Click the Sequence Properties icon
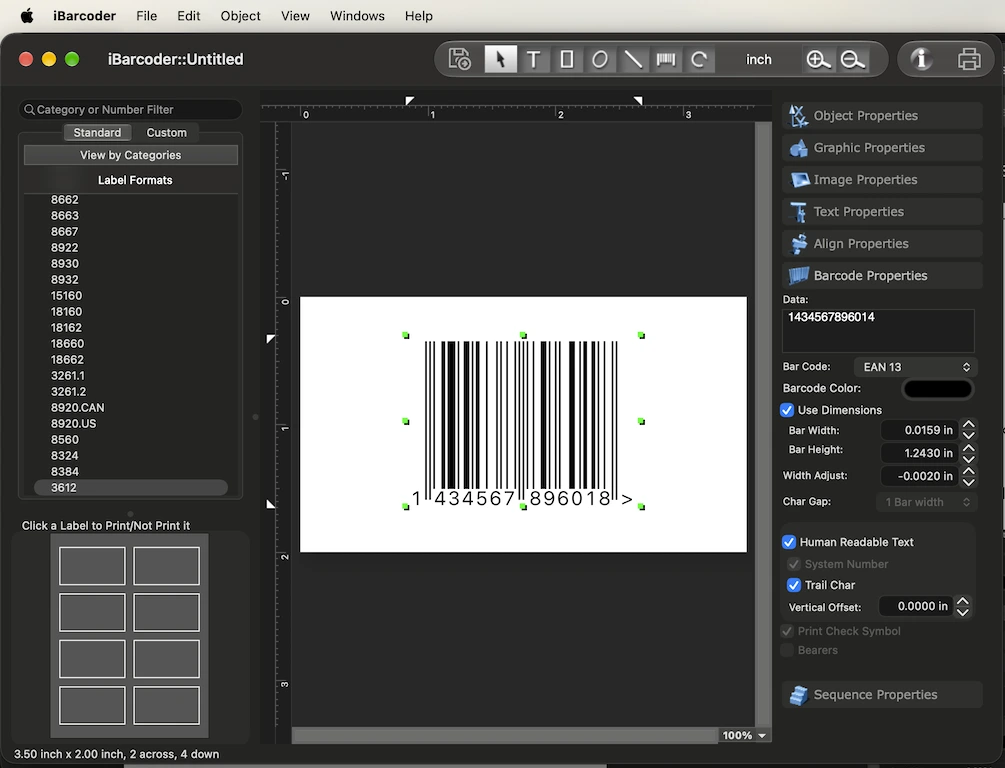The image size is (1005, 768). [799, 695]
